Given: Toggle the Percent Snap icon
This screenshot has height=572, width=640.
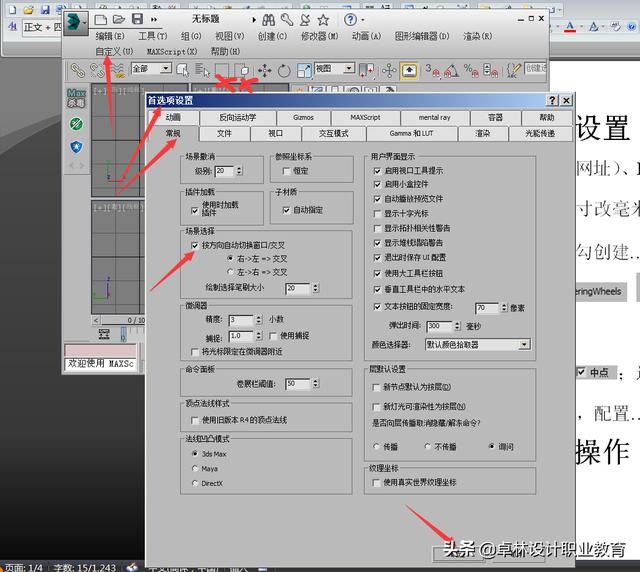Looking at the screenshot, I should [471, 71].
